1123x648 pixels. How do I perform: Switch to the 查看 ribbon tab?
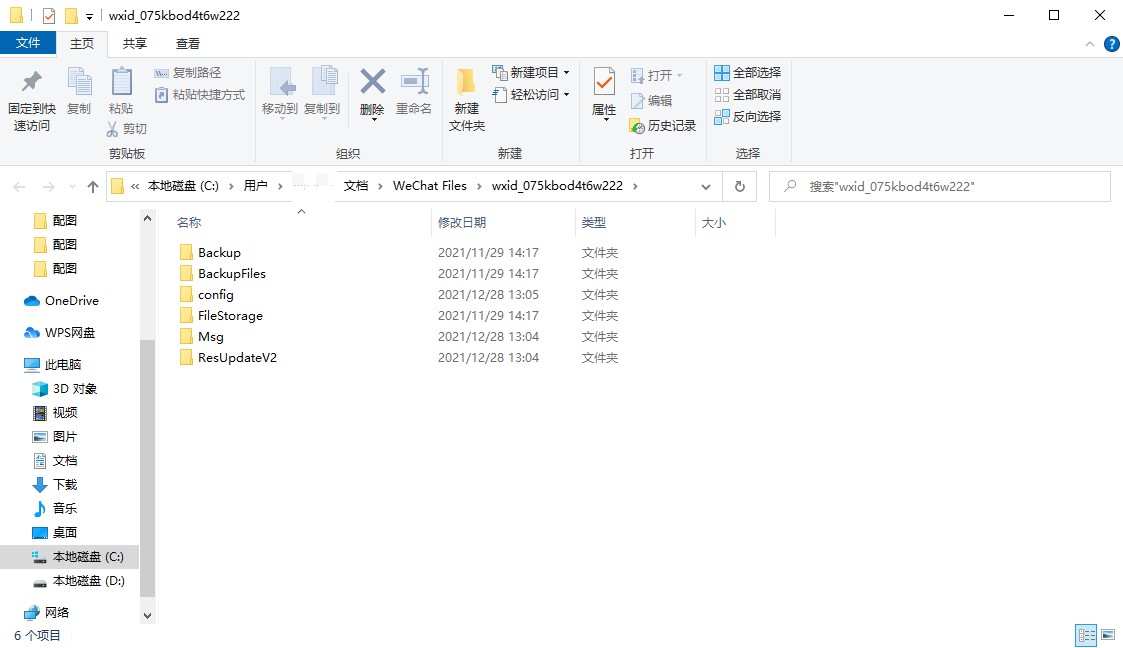[x=187, y=43]
